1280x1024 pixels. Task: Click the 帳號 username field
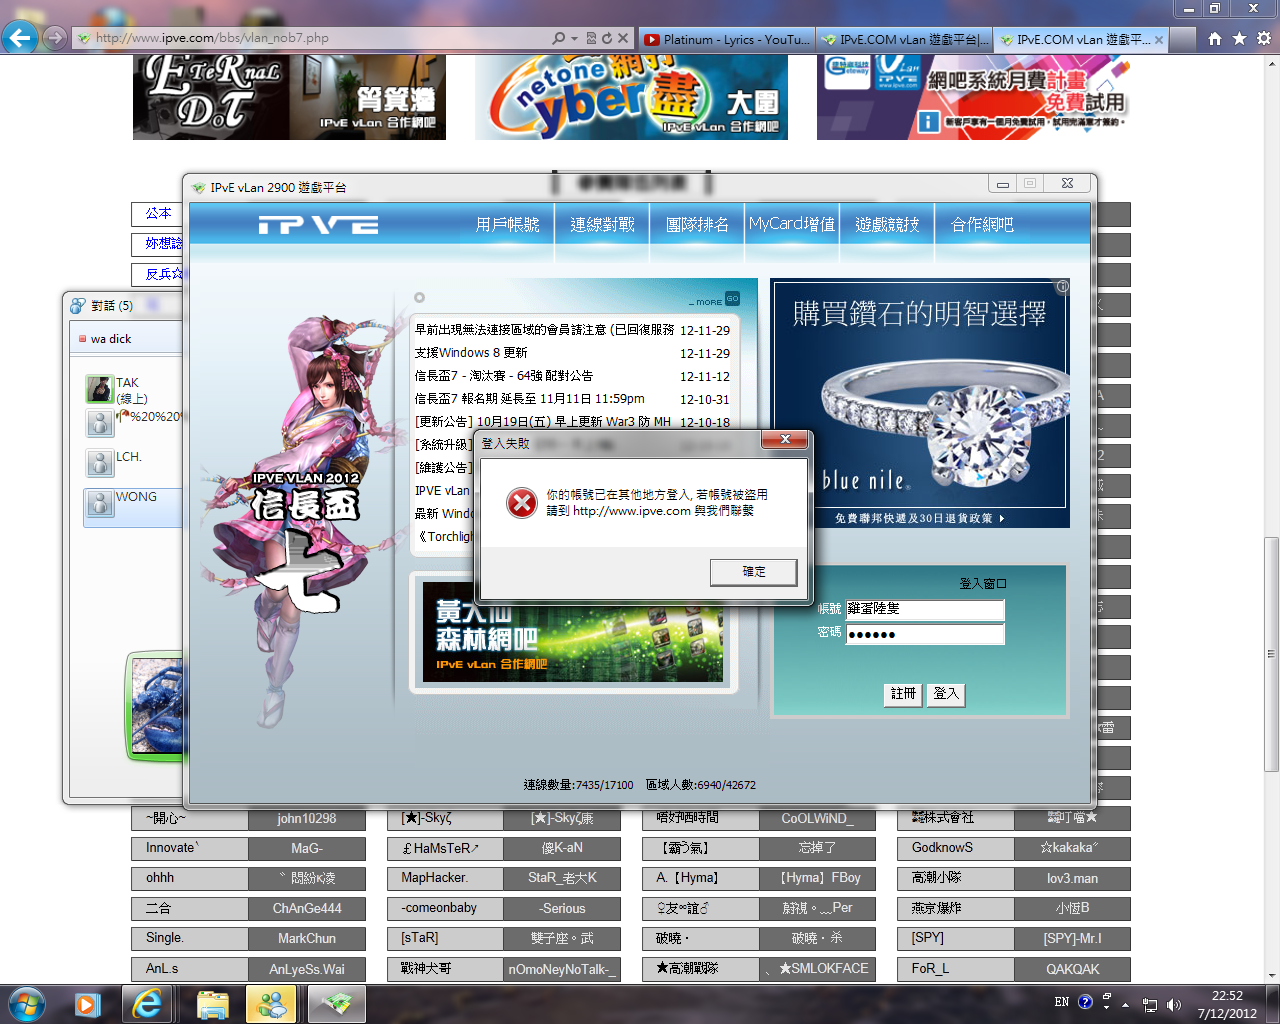pyautogui.click(x=925, y=609)
